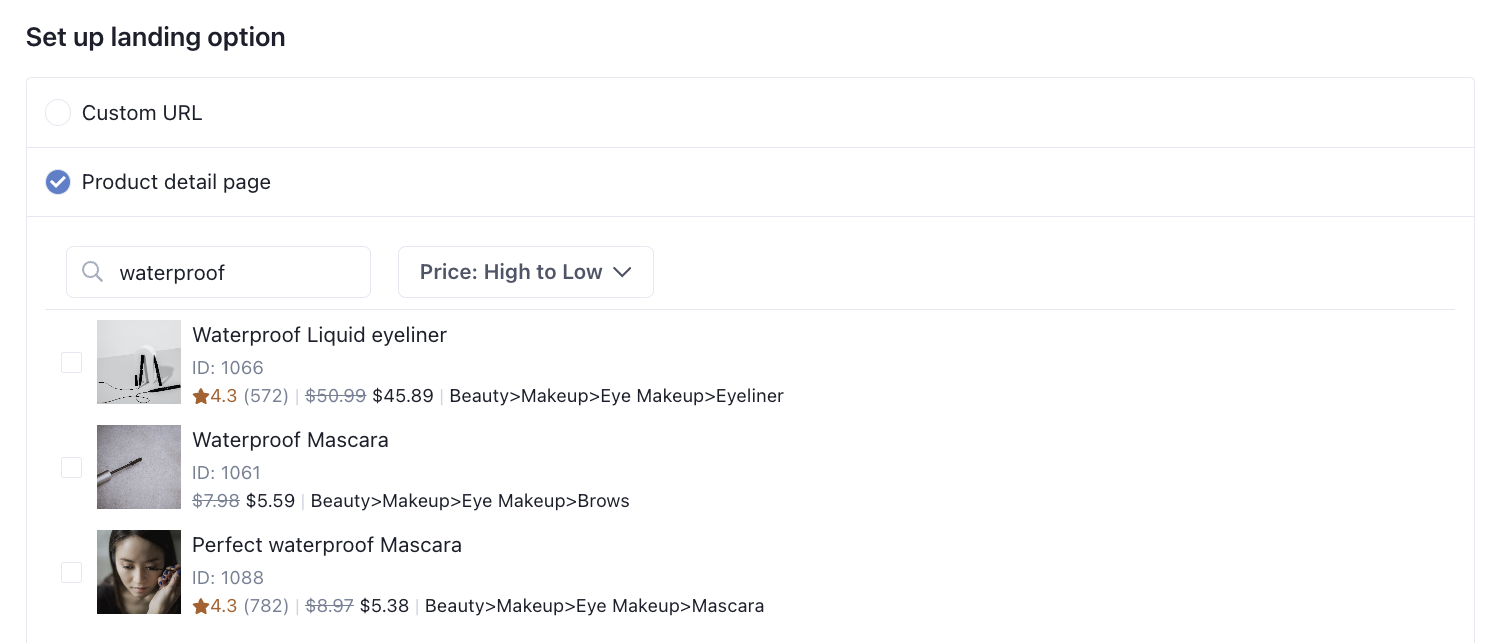Click the 'ID: 1061' text
Viewport: 1501px width, 643px height.
point(226,473)
